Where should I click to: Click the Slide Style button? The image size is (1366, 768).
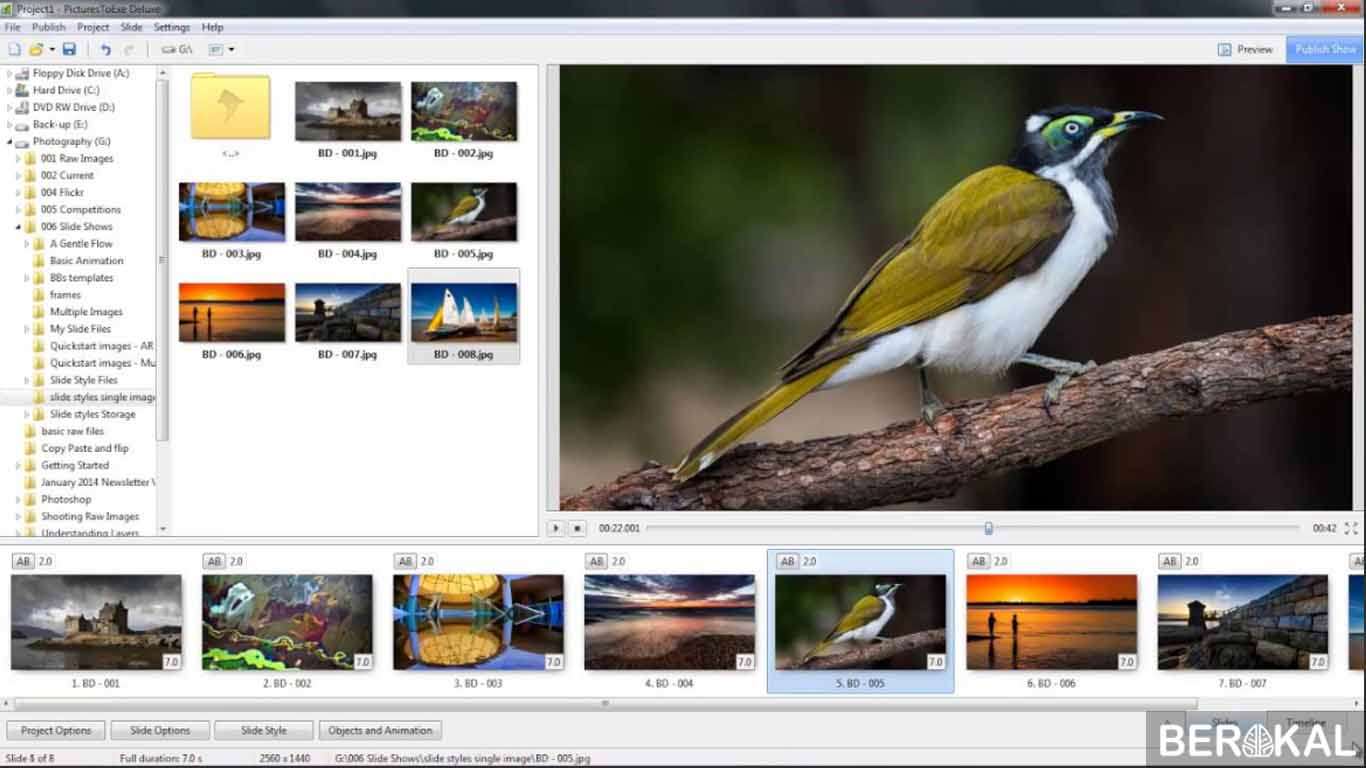264,731
